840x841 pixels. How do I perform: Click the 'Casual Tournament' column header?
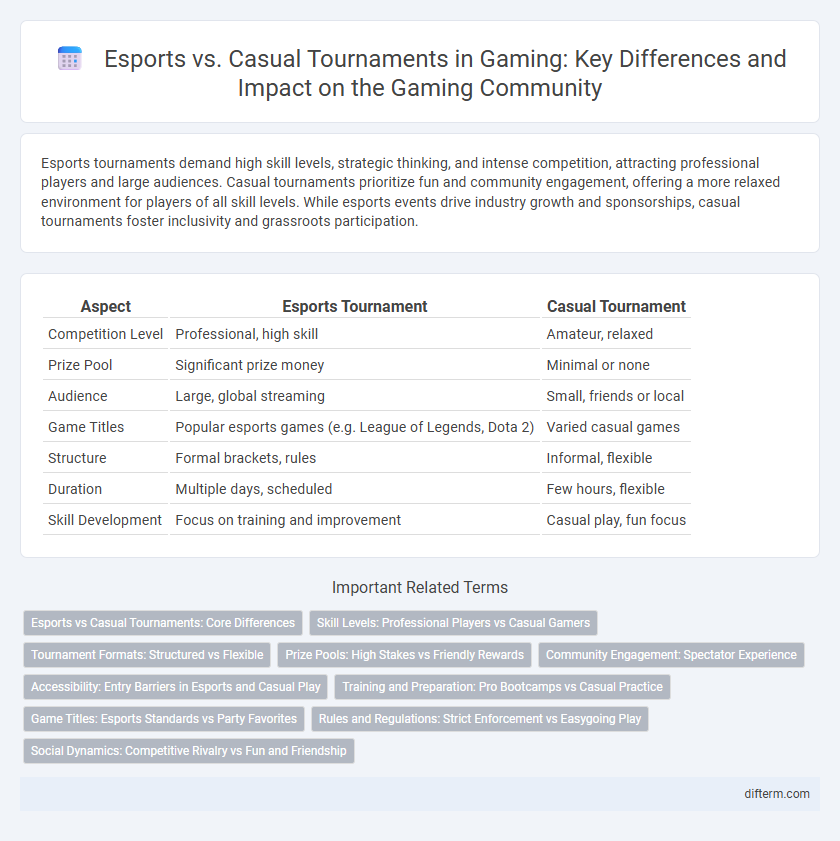[x=616, y=306]
